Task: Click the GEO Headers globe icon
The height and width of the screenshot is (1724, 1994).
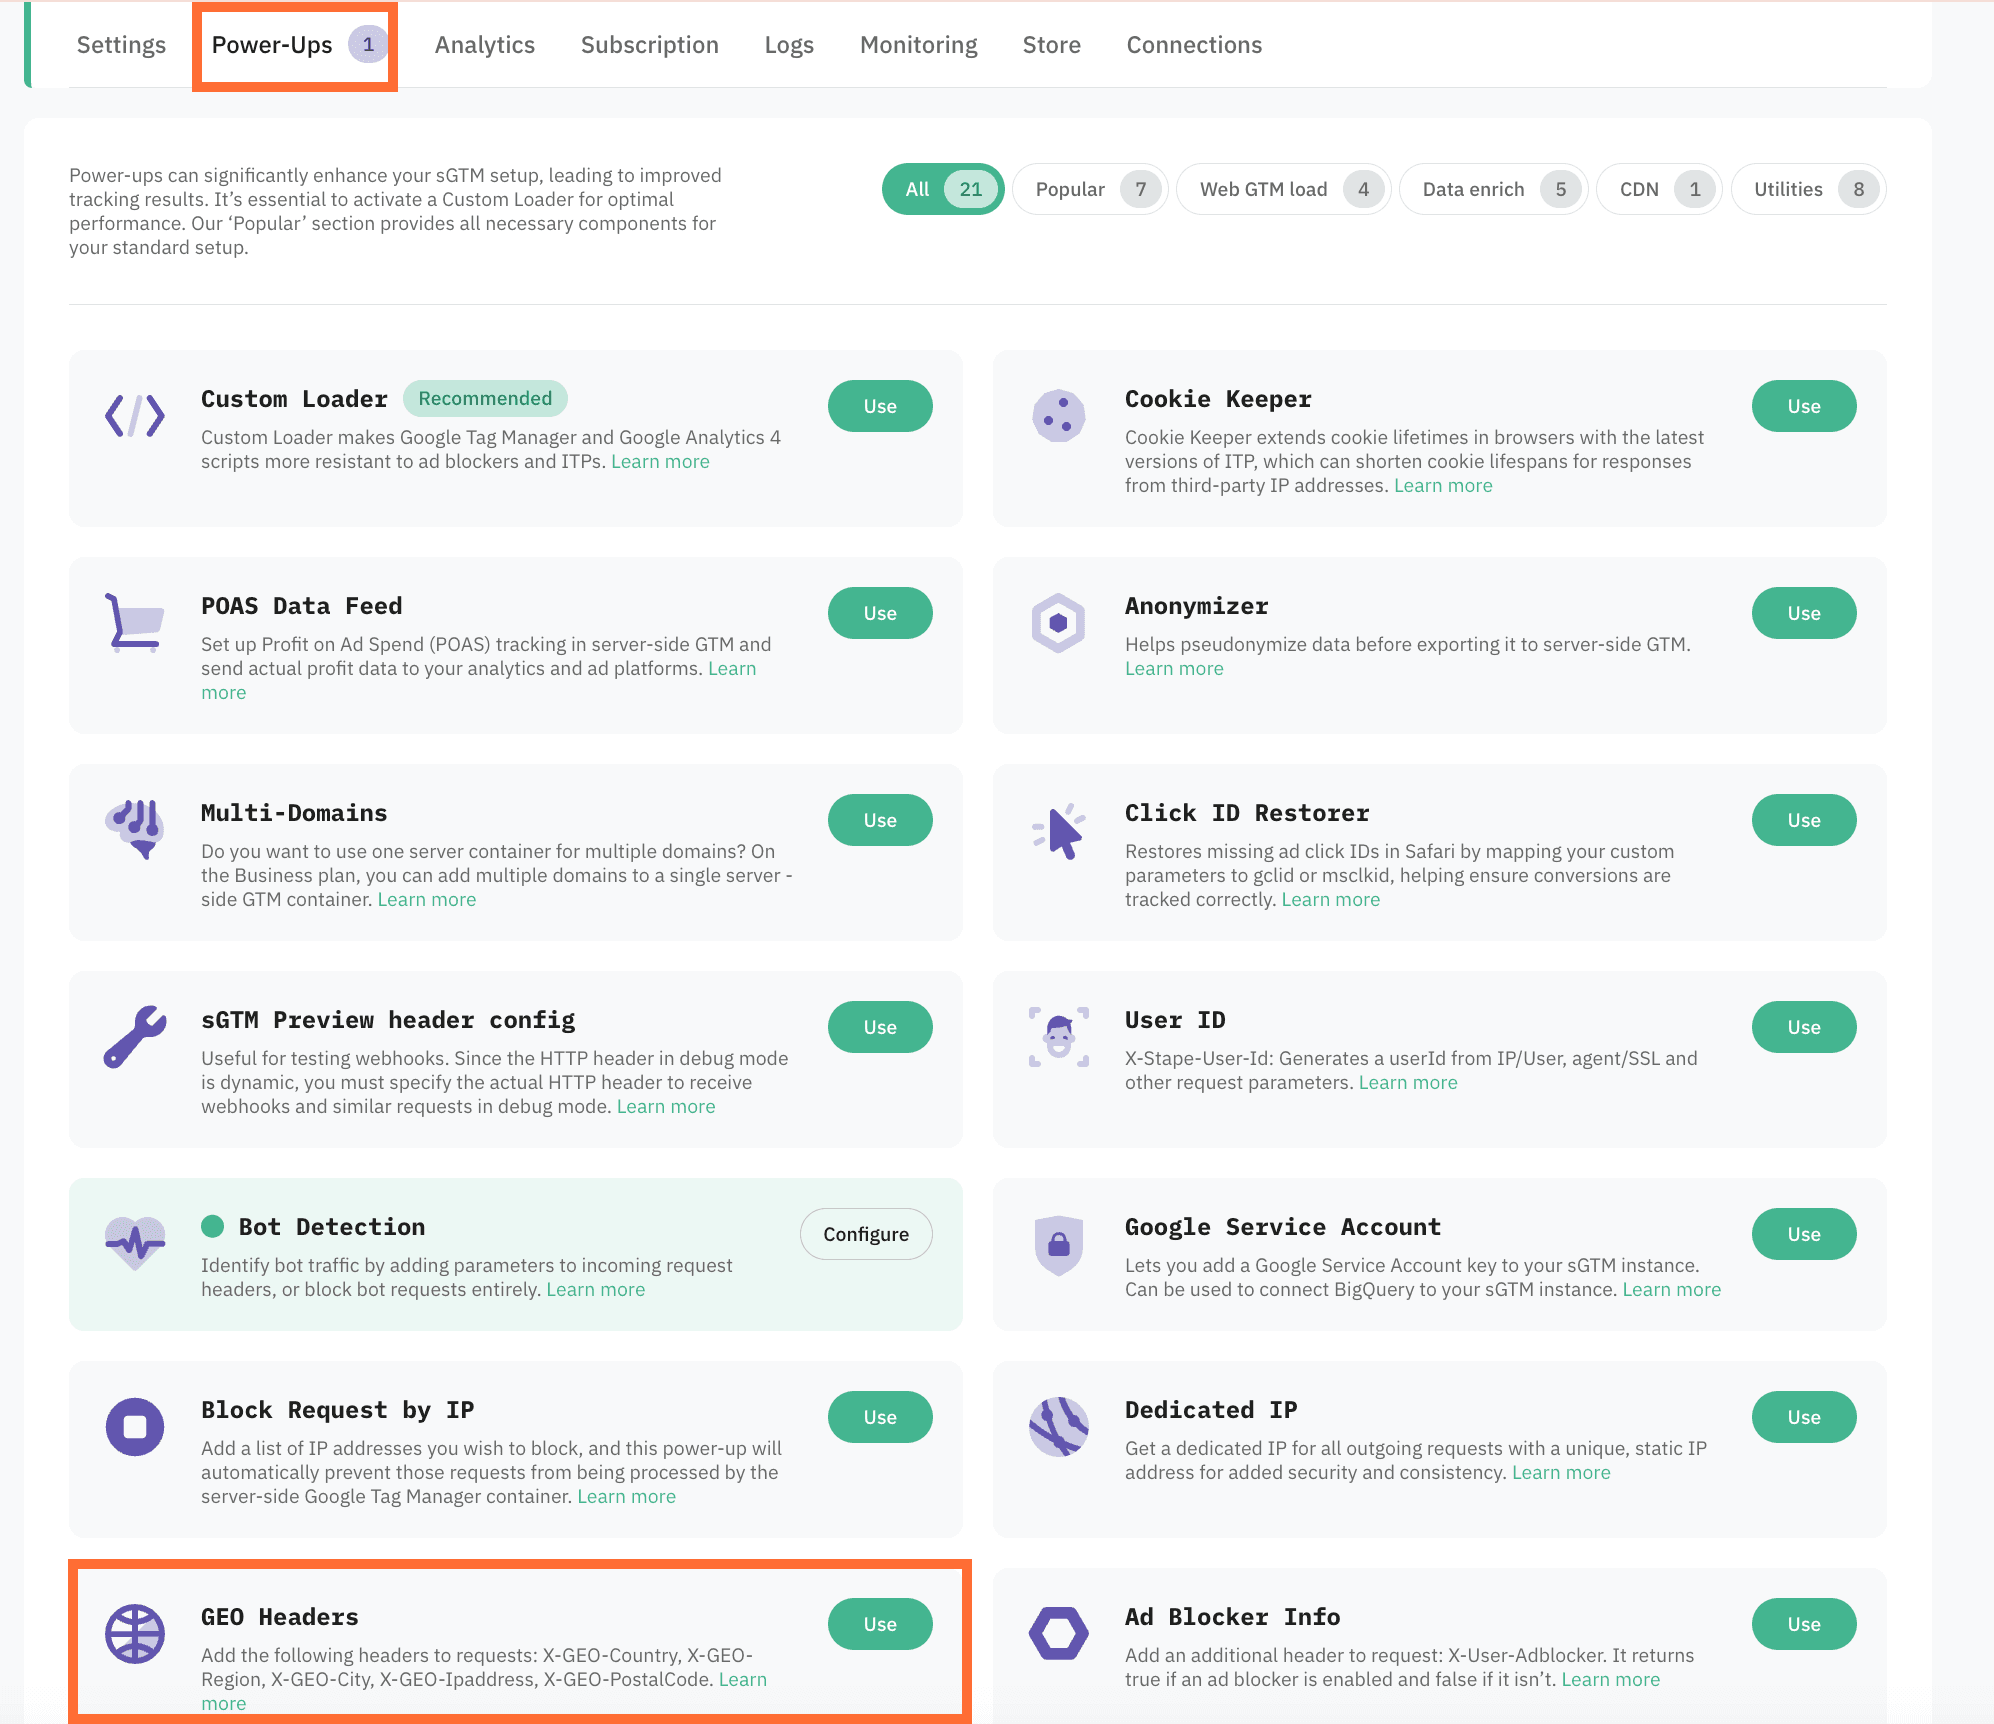Action: pos(135,1633)
